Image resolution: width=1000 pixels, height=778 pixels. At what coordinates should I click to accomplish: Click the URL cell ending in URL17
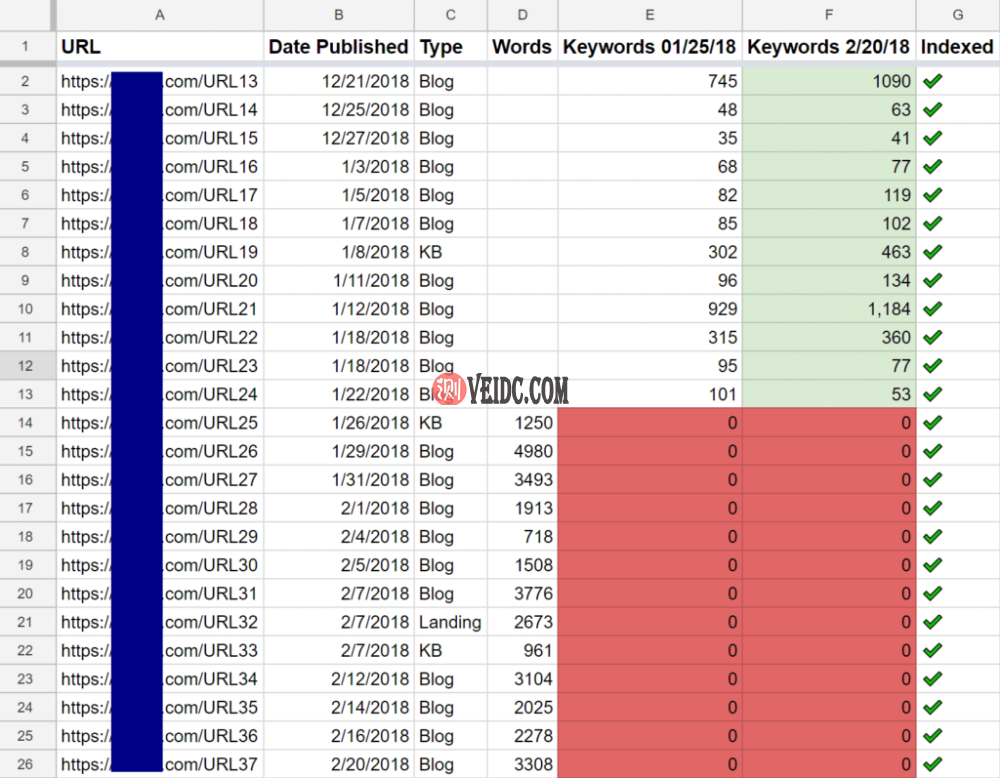pyautogui.click(x=160, y=195)
